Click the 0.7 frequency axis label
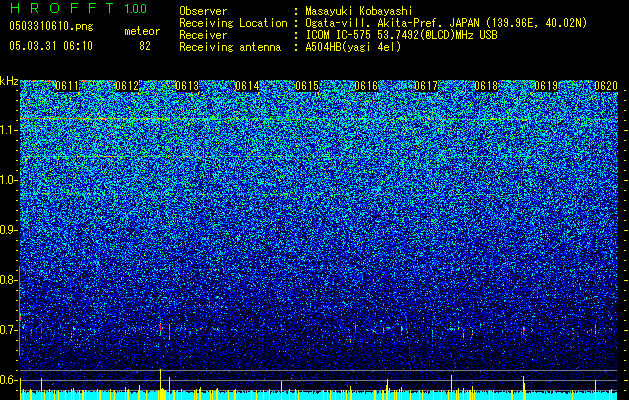 (x=8, y=330)
